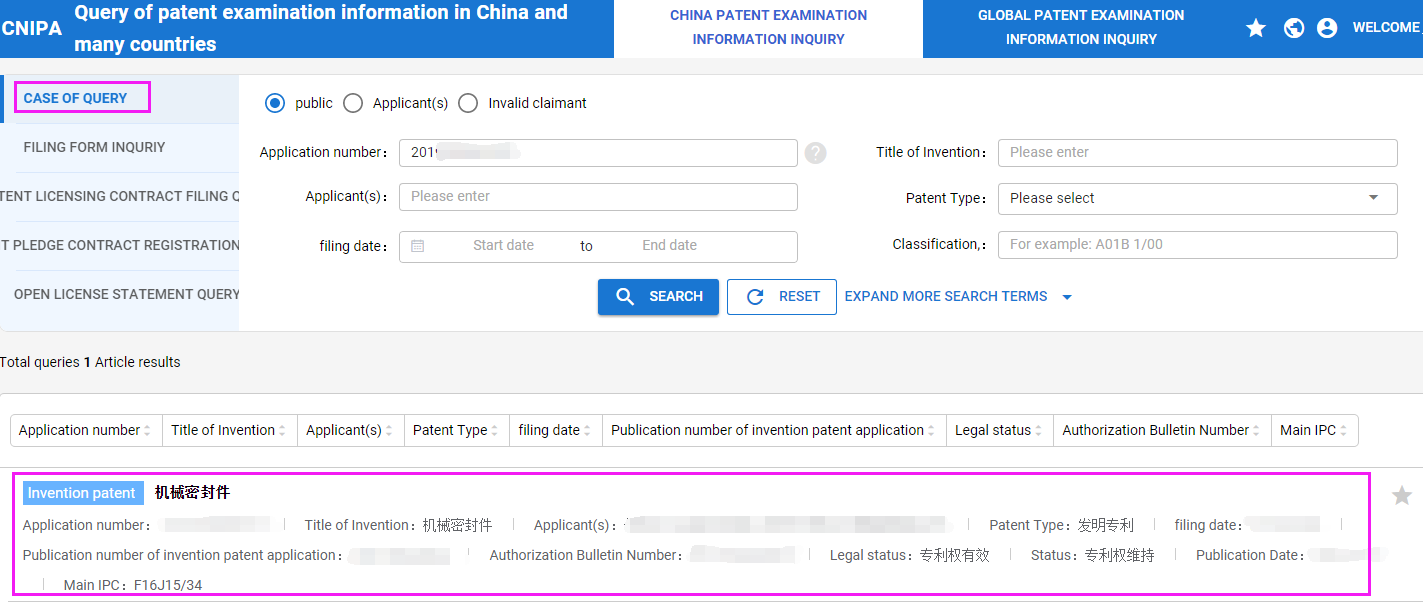This screenshot has width=1423, height=611.
Task: Bookmark the 机械密封件 result with star
Action: [x=1402, y=495]
